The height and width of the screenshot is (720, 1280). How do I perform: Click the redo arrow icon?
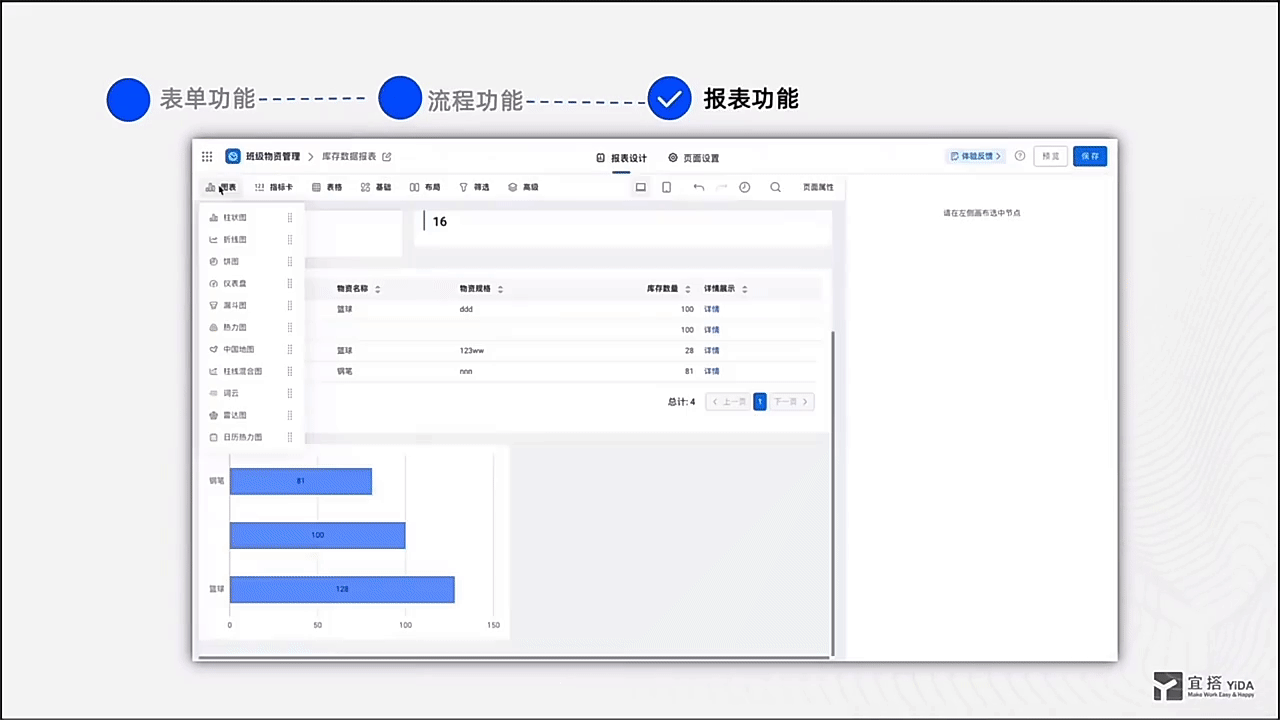[x=722, y=187]
